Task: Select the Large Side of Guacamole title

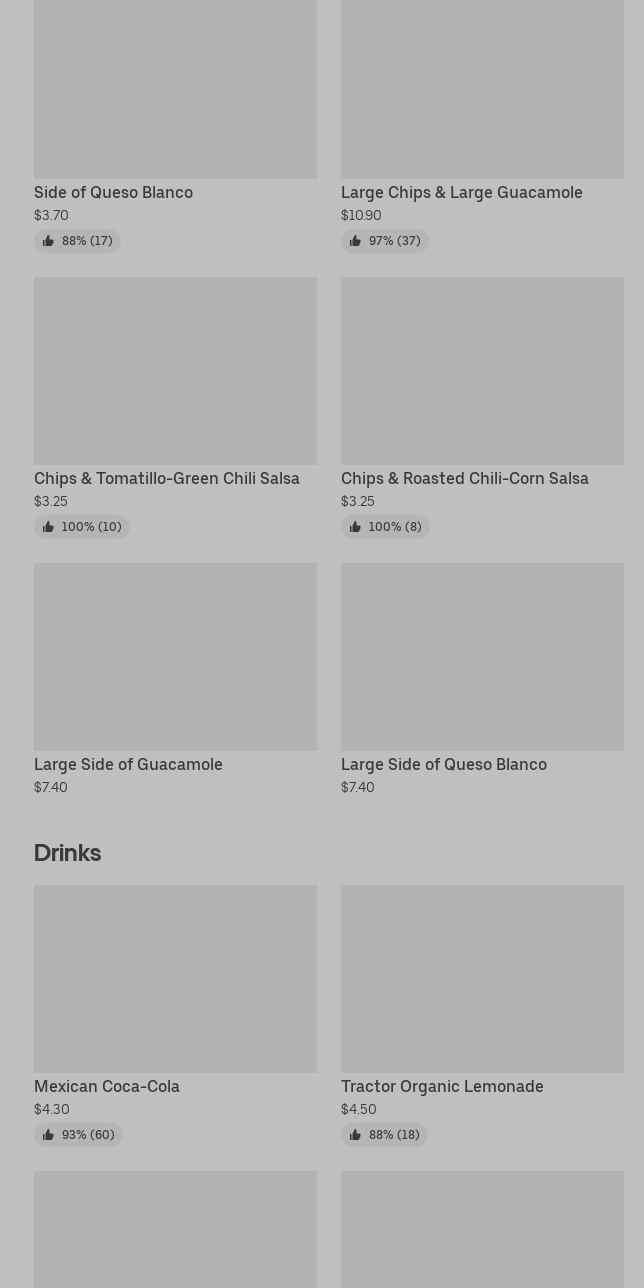Action: [x=128, y=765]
